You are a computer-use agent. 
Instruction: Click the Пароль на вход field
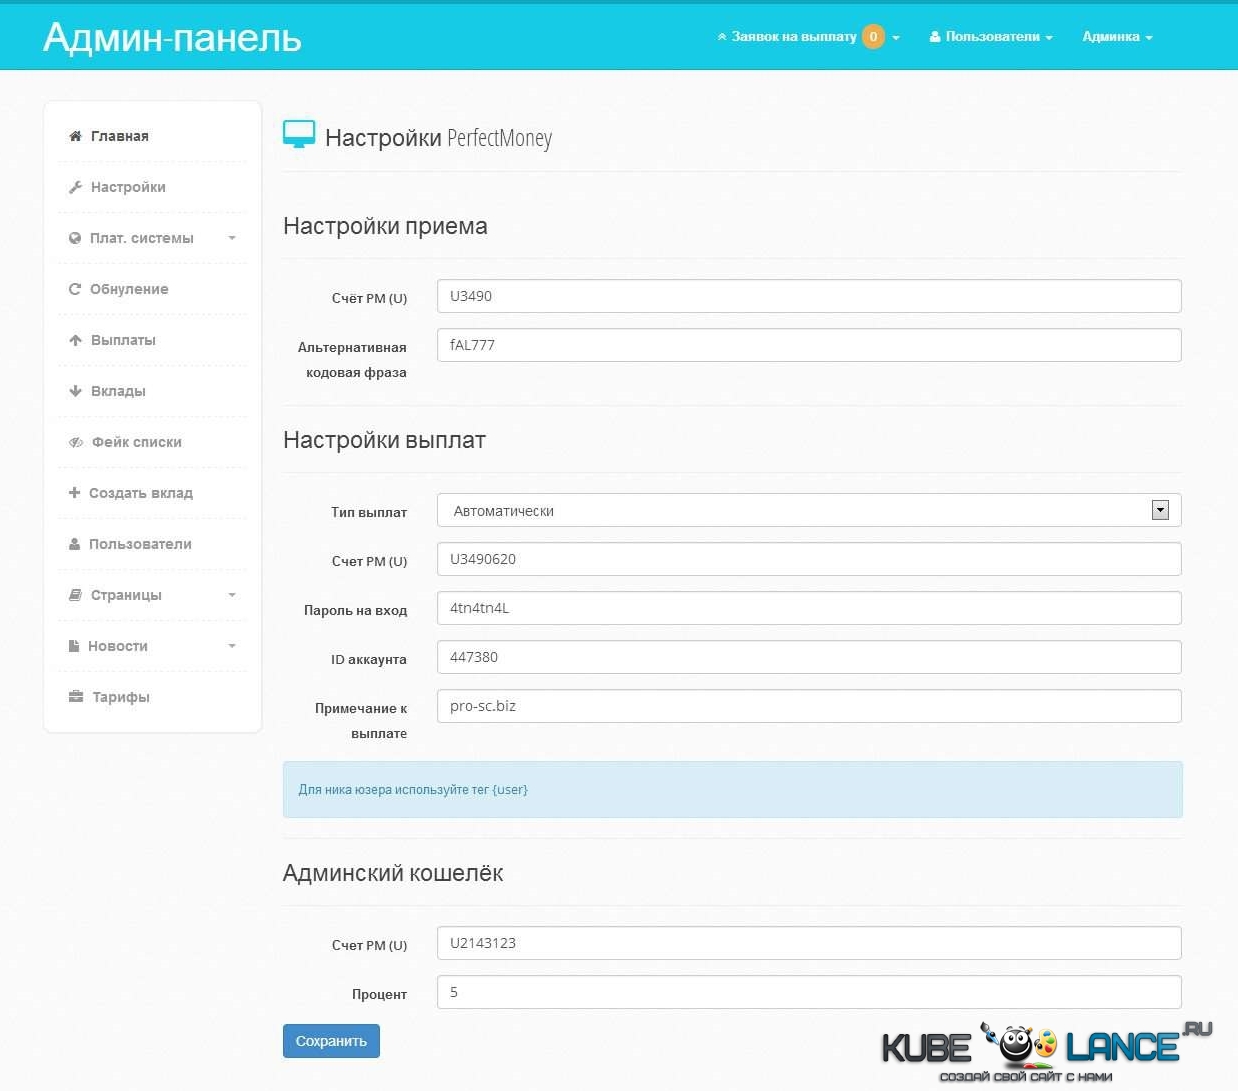(x=808, y=608)
